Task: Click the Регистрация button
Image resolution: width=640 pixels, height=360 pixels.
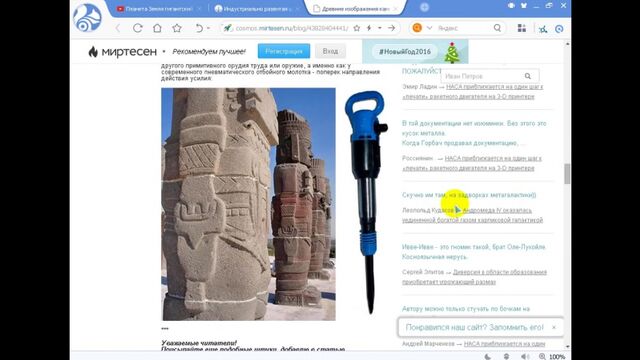Action: coord(284,51)
